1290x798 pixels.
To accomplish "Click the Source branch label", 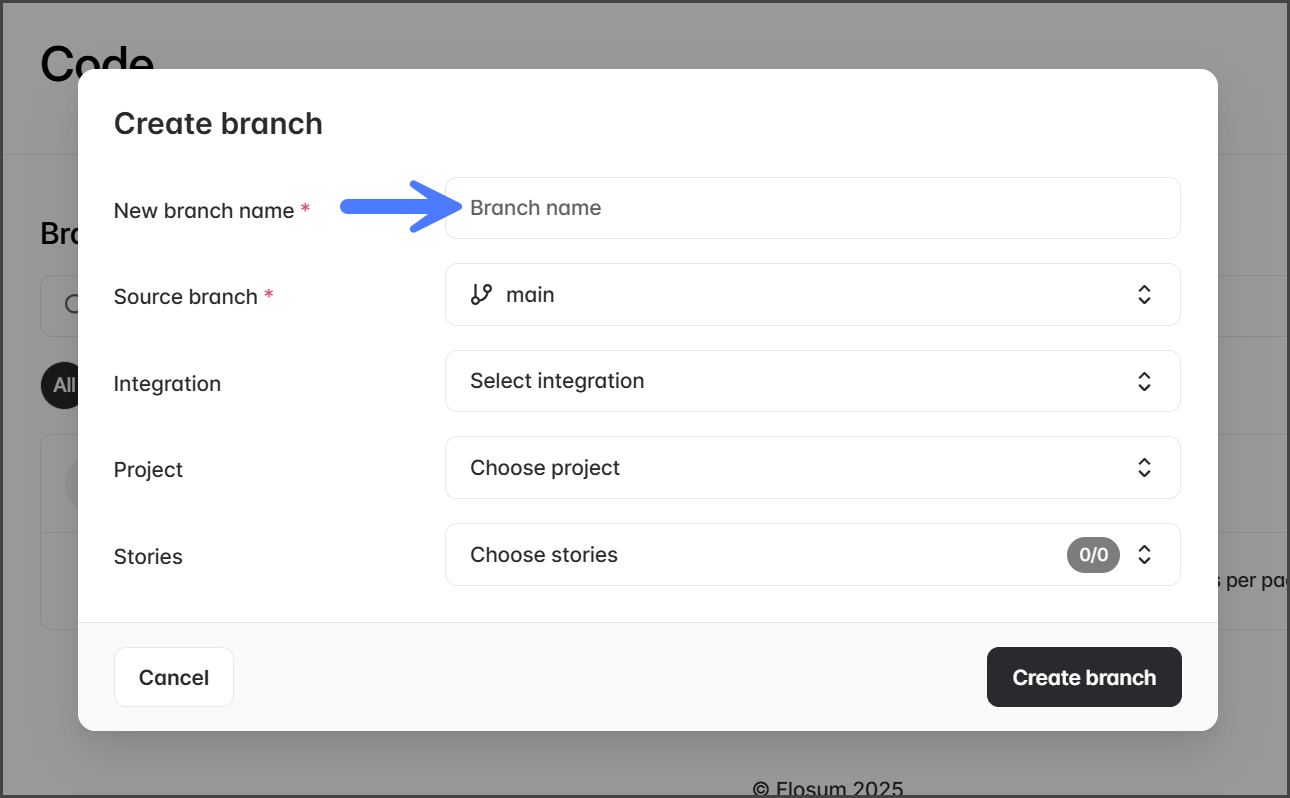I will coord(186,297).
